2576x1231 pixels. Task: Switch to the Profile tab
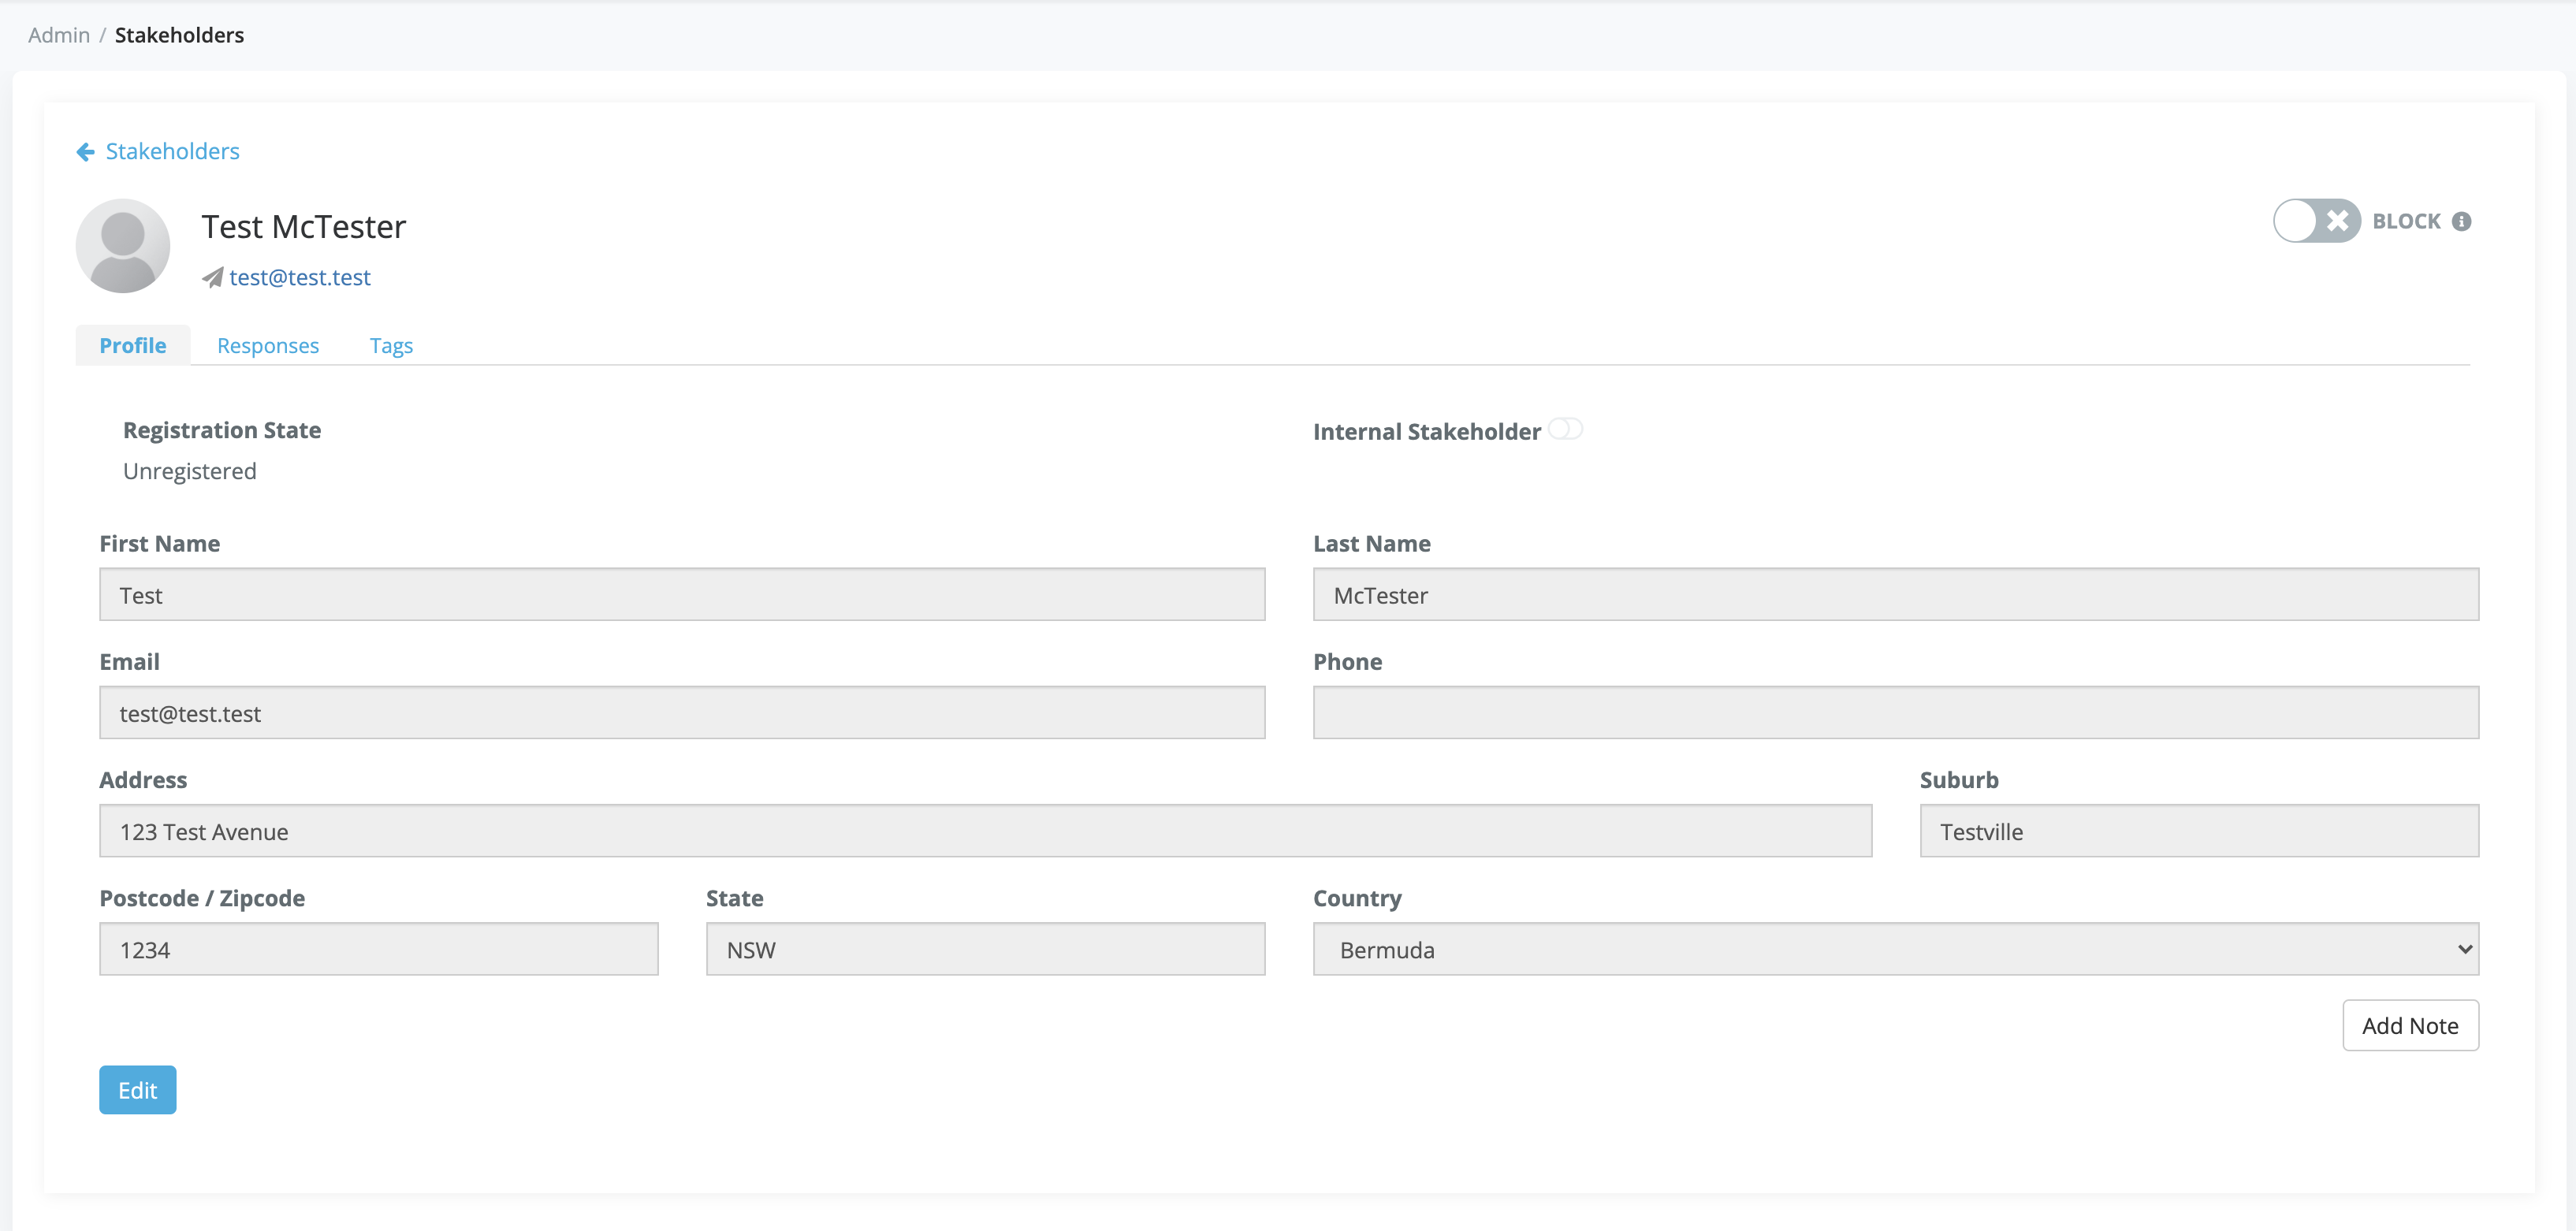point(133,346)
